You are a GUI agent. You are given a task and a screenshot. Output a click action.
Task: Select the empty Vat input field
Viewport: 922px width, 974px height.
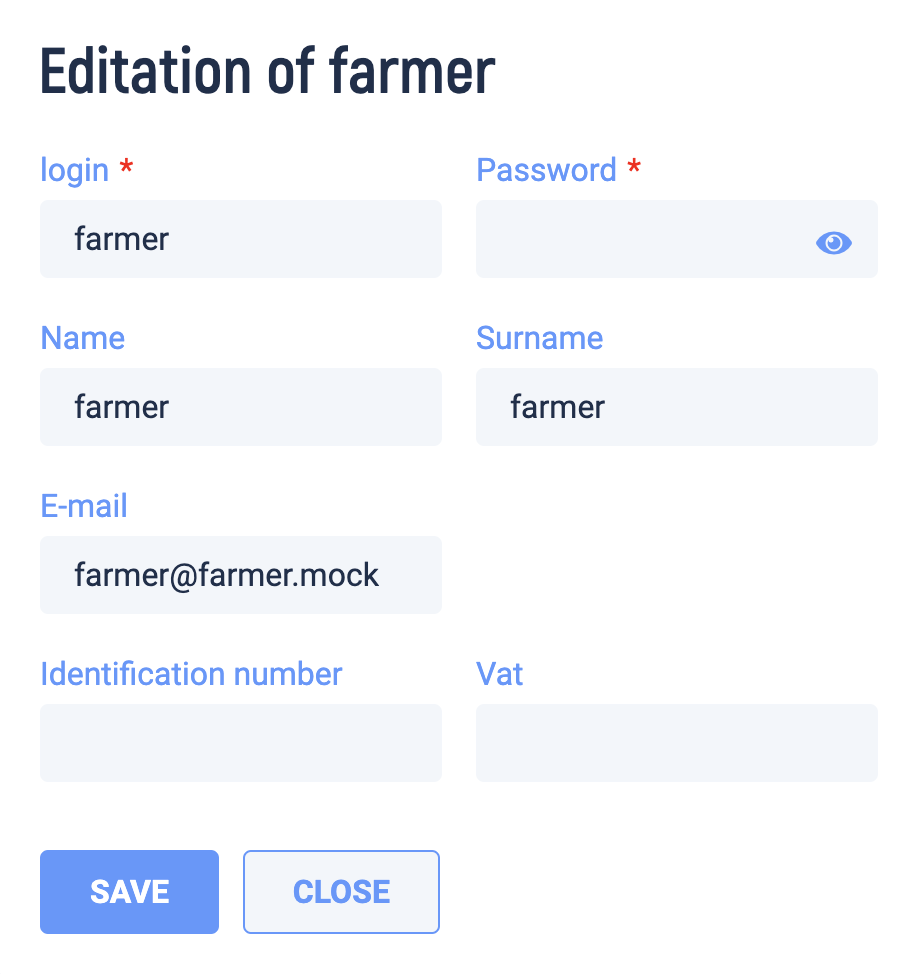[x=677, y=742]
